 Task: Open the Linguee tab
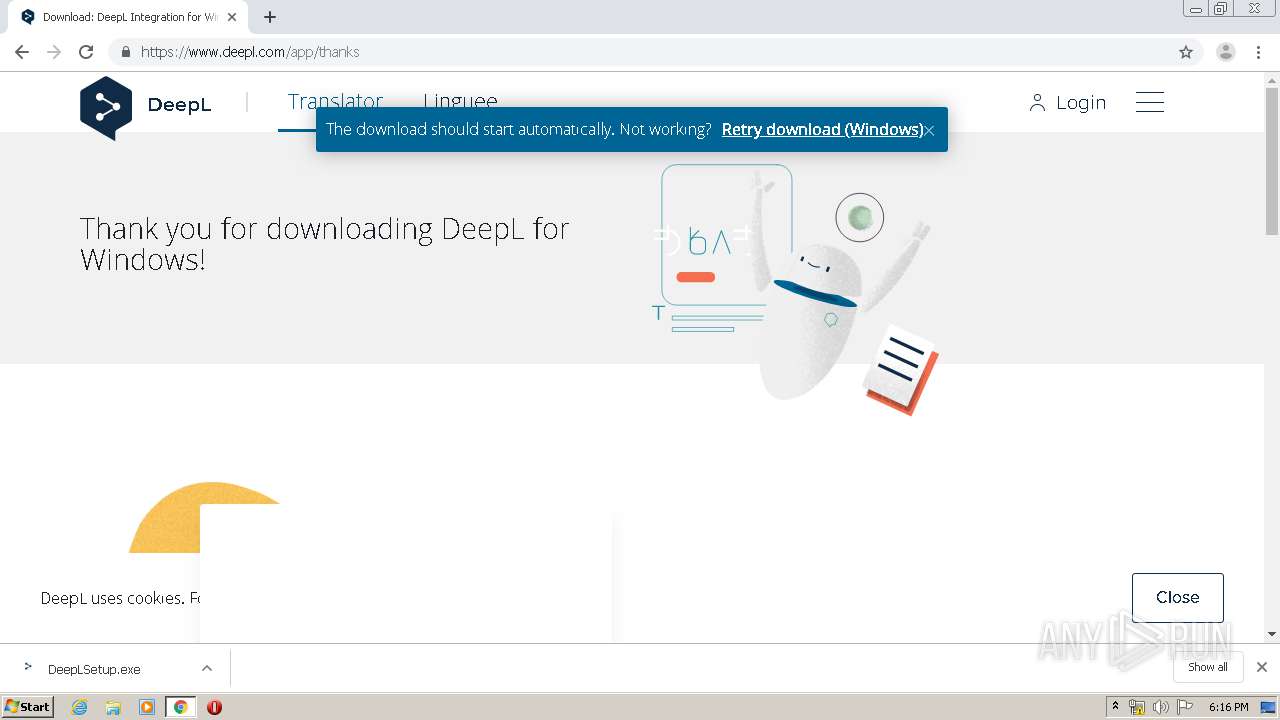coord(460,101)
